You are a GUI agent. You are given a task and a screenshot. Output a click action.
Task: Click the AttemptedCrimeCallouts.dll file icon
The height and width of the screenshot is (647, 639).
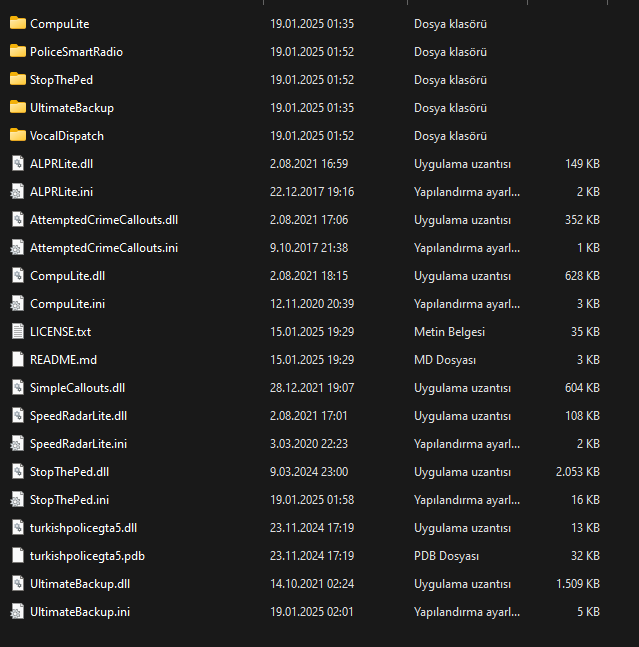(x=18, y=220)
